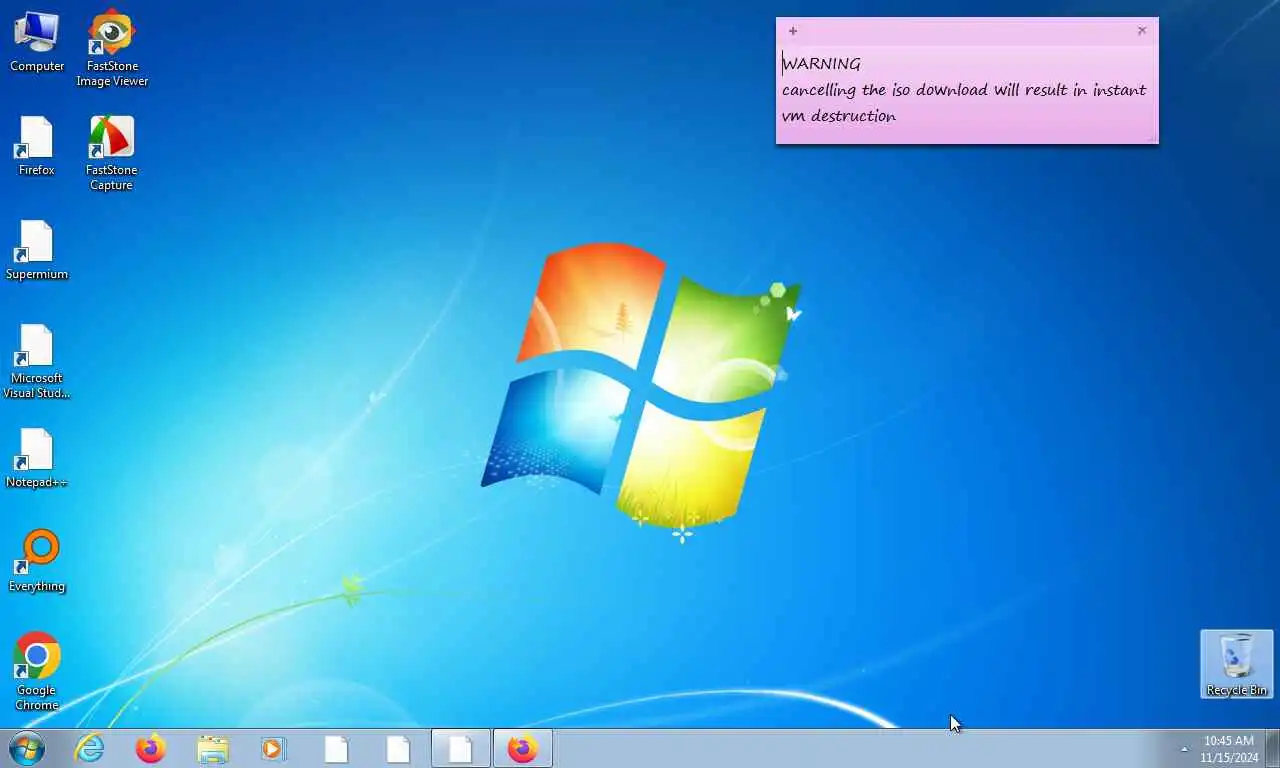Click the 'vm destruction' line in note
This screenshot has width=1280, height=768.
pos(839,116)
